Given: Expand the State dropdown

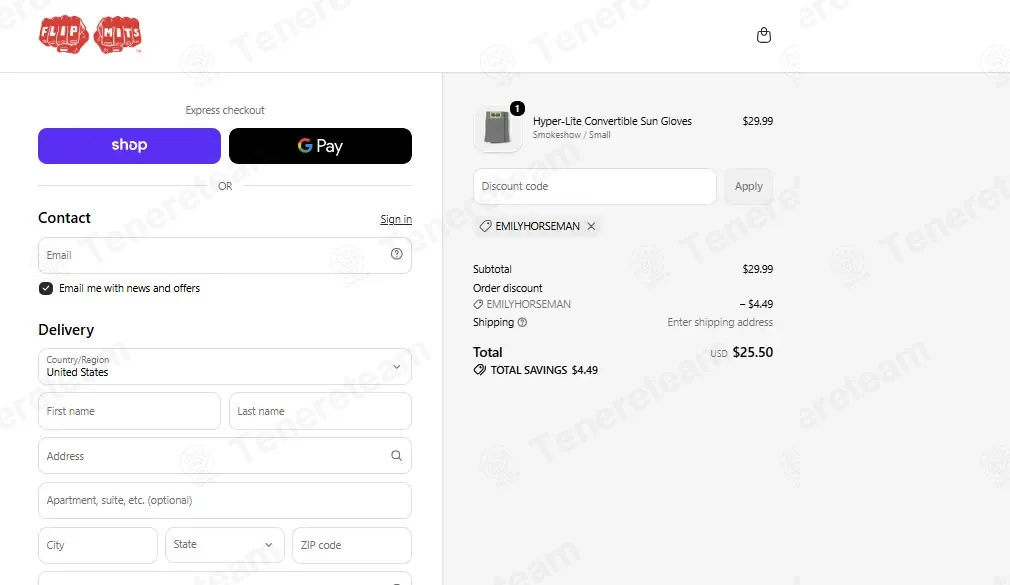Looking at the screenshot, I should point(225,544).
